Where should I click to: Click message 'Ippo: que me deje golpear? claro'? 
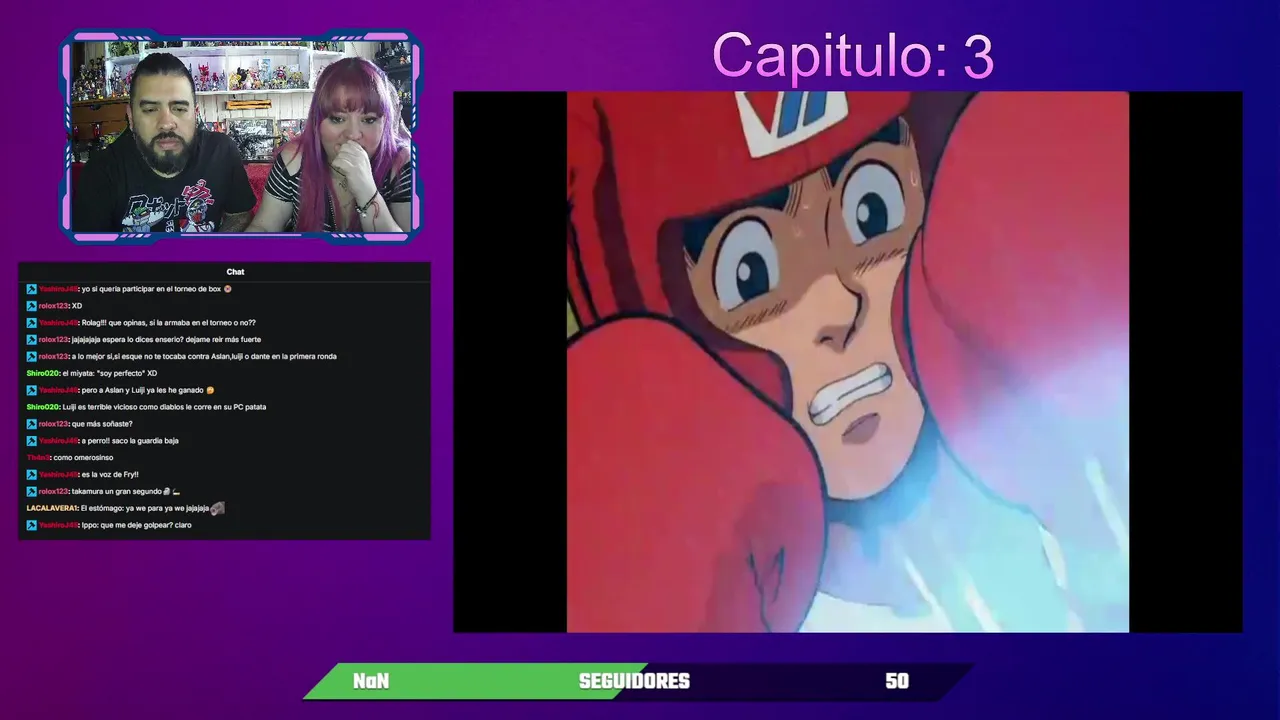[136, 525]
